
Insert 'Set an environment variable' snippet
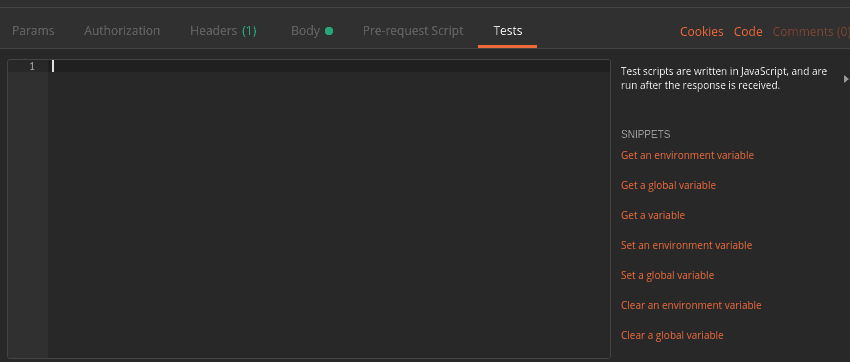(686, 245)
